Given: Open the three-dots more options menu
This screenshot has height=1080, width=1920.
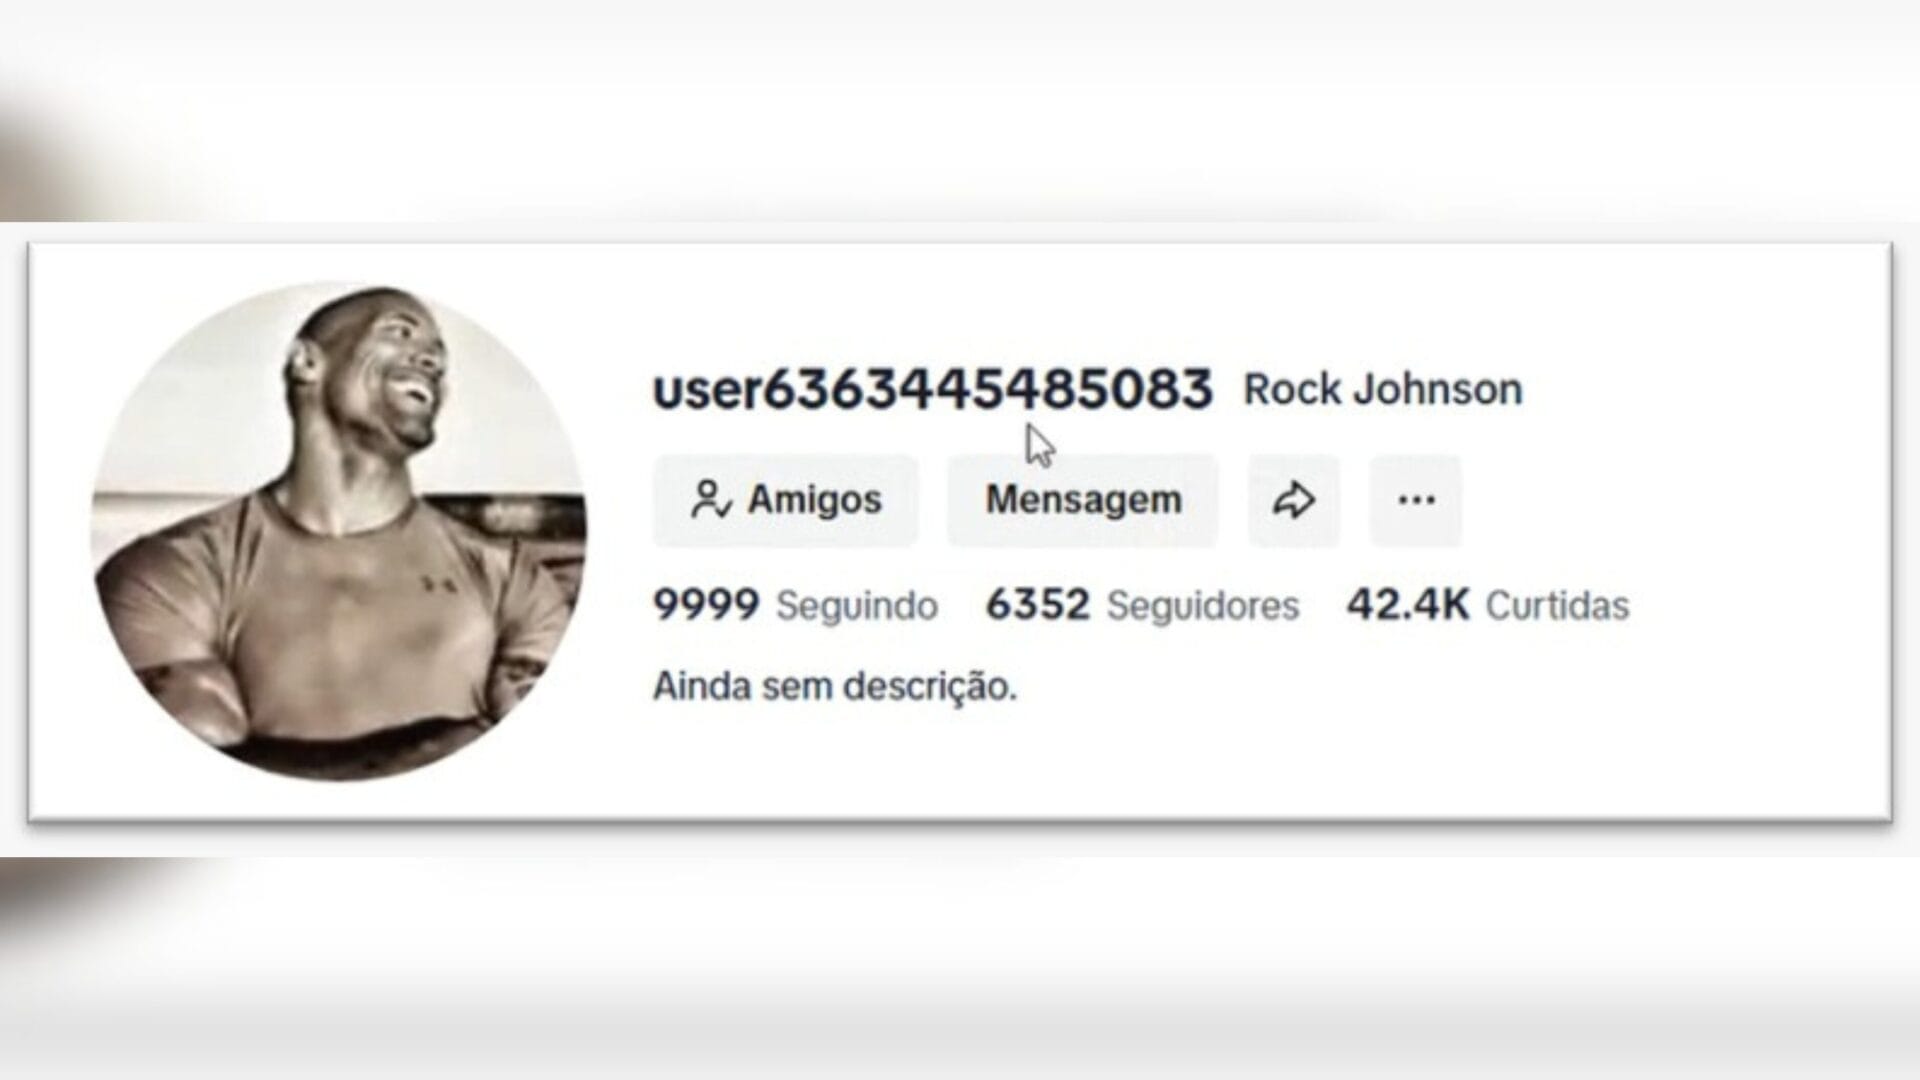Looking at the screenshot, I should tap(1415, 500).
